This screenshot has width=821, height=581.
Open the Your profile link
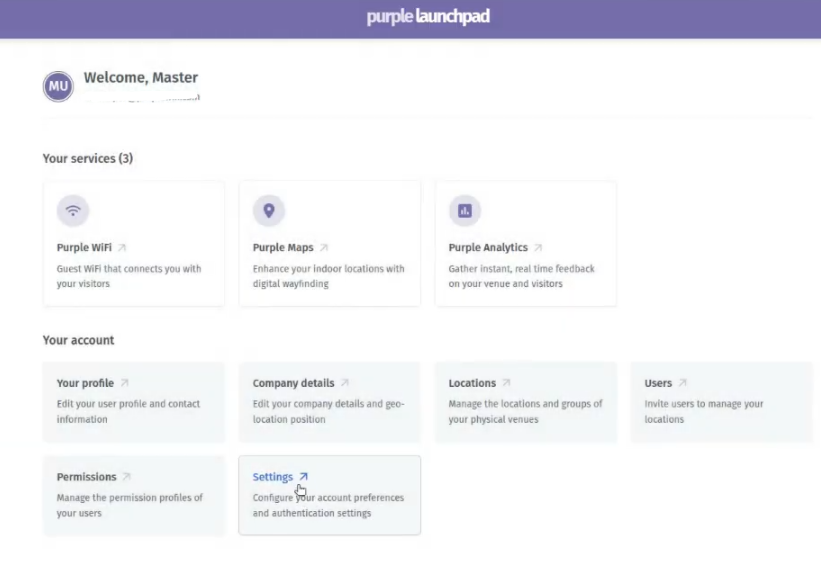(85, 383)
